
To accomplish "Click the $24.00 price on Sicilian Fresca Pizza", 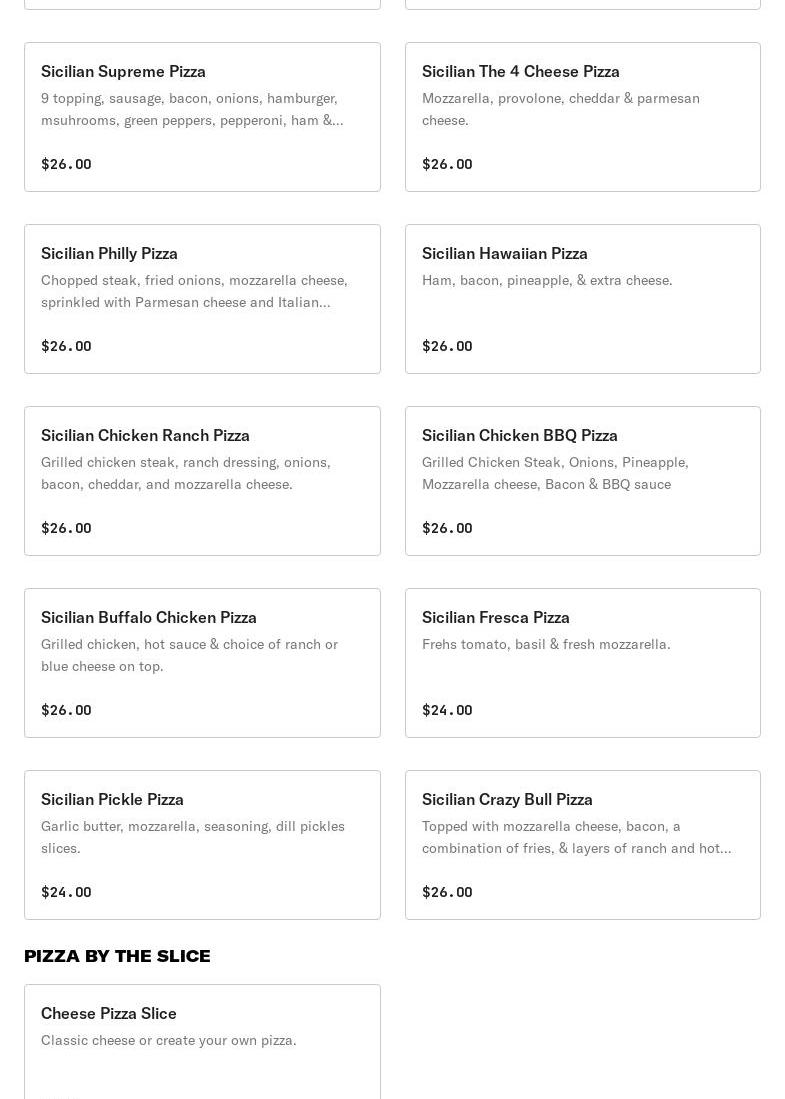I will point(447,710).
